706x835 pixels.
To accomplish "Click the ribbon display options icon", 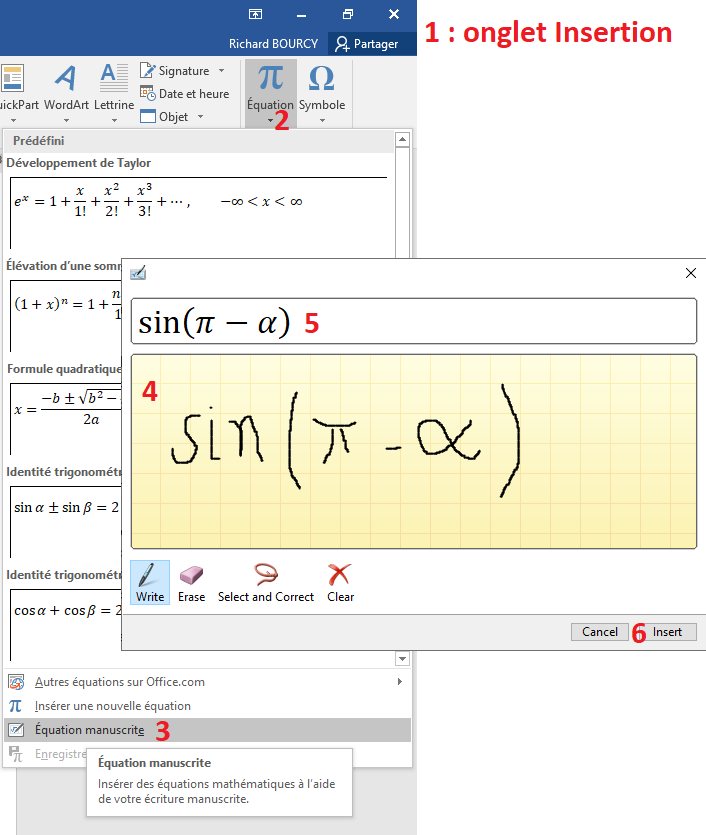I will point(256,14).
